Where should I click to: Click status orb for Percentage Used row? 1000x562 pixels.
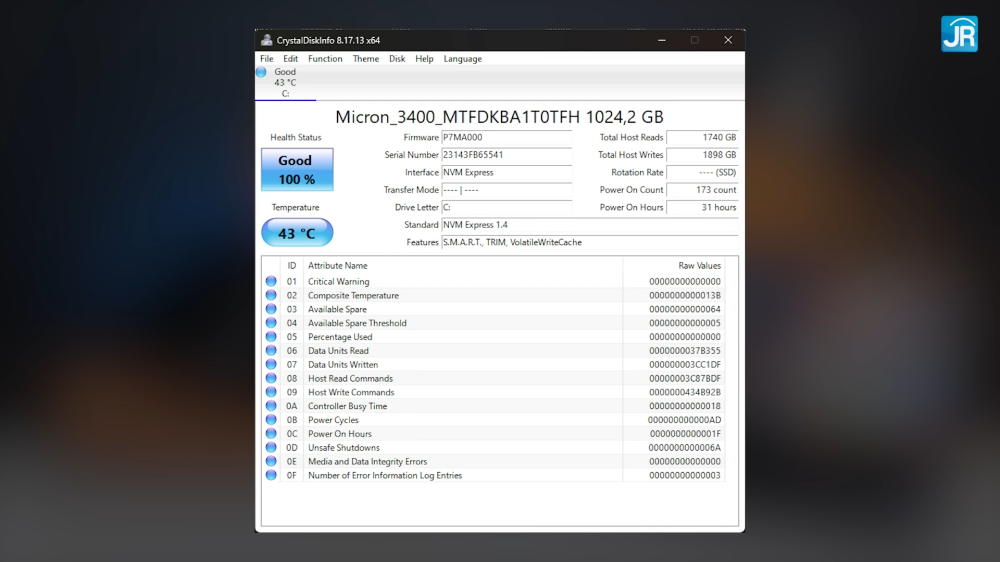(x=271, y=337)
